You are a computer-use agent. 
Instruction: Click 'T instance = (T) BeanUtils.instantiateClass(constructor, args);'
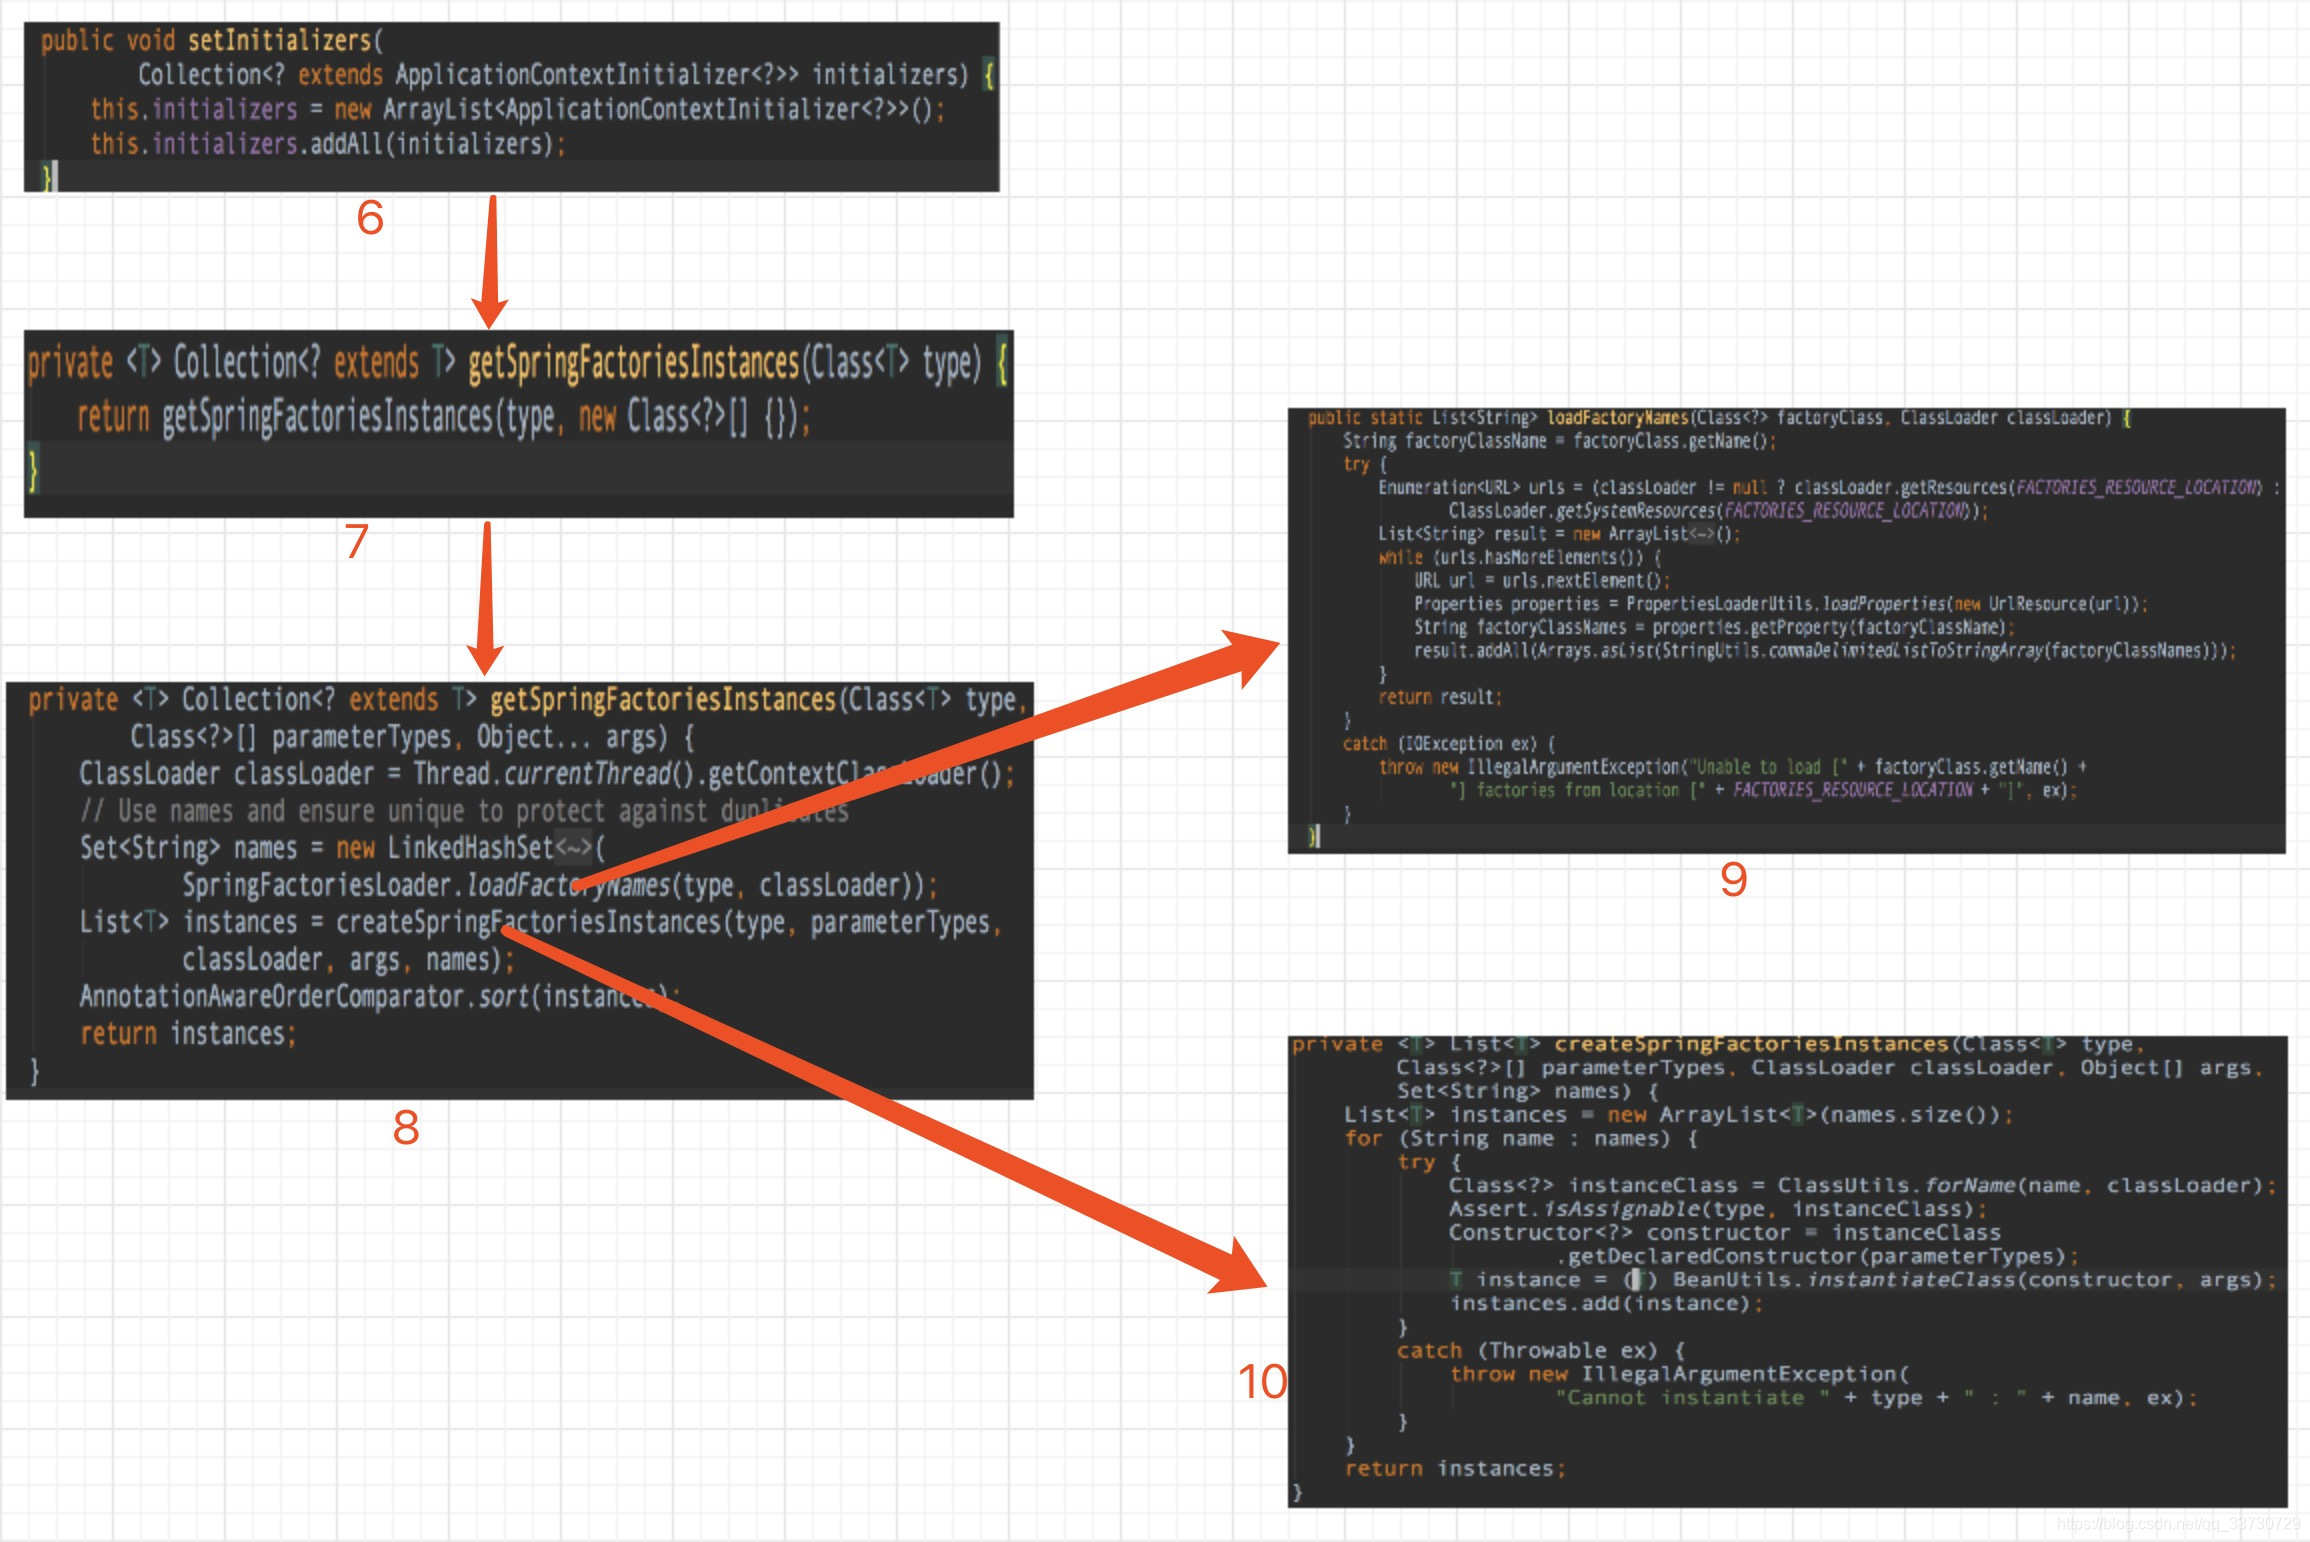(1863, 1280)
